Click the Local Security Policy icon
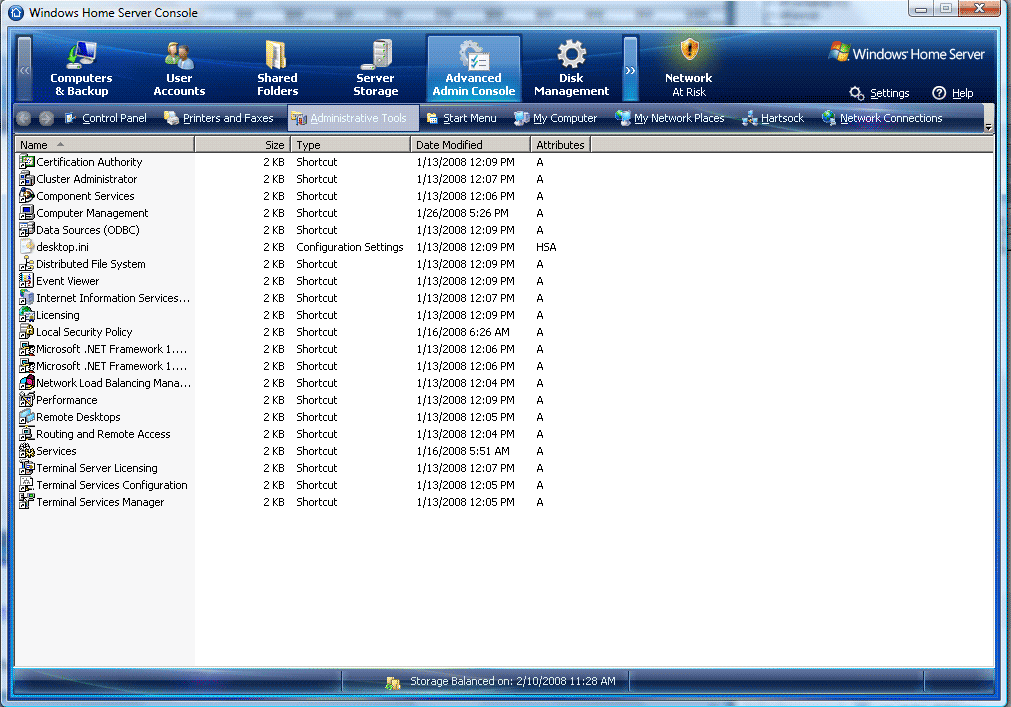This screenshot has height=707, width=1011. (x=26, y=332)
